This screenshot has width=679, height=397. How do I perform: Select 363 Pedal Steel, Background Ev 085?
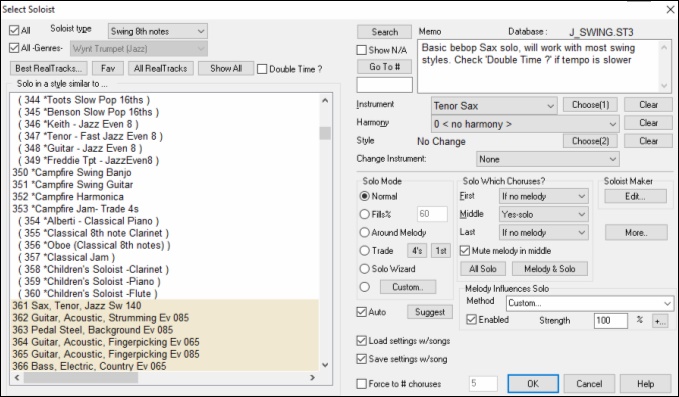(x=165, y=330)
